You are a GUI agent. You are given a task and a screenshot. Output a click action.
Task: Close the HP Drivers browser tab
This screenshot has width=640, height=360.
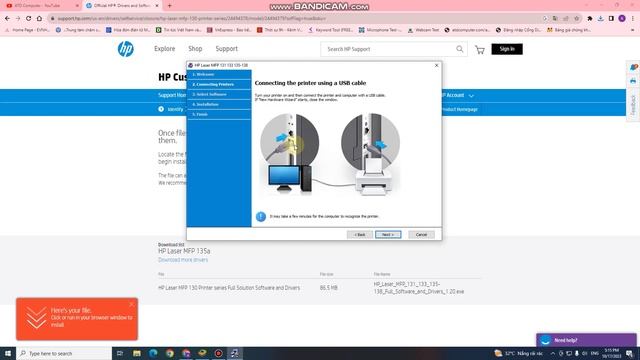pyautogui.click(x=157, y=6)
